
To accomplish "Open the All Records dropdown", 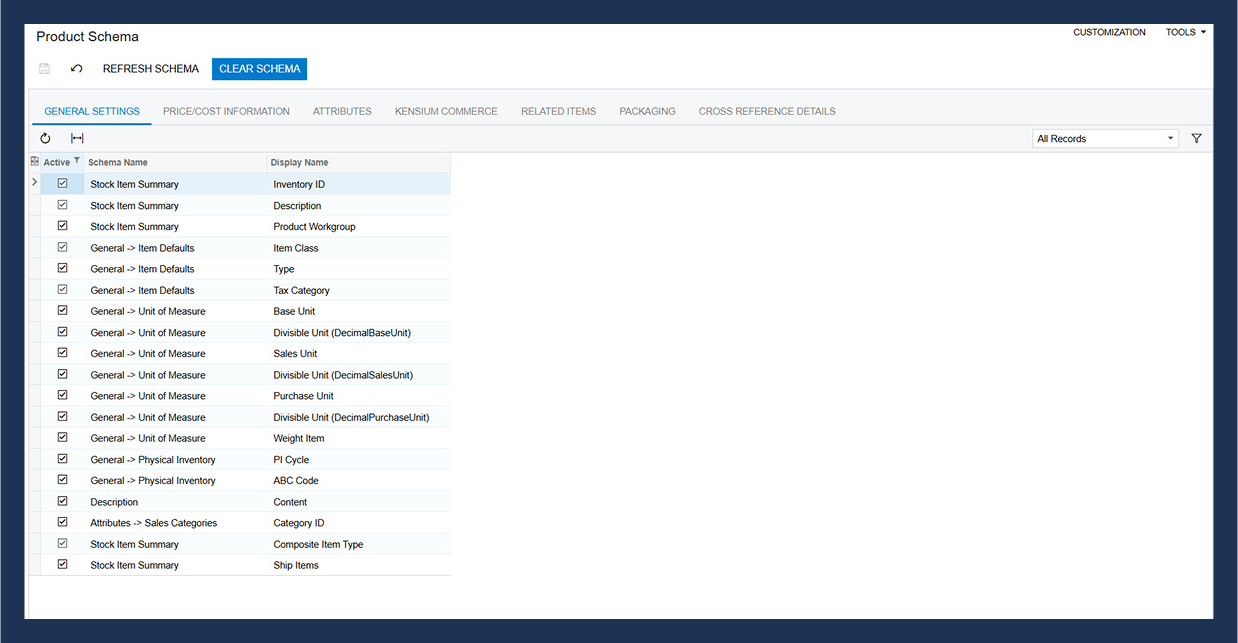I will click(x=1105, y=139).
